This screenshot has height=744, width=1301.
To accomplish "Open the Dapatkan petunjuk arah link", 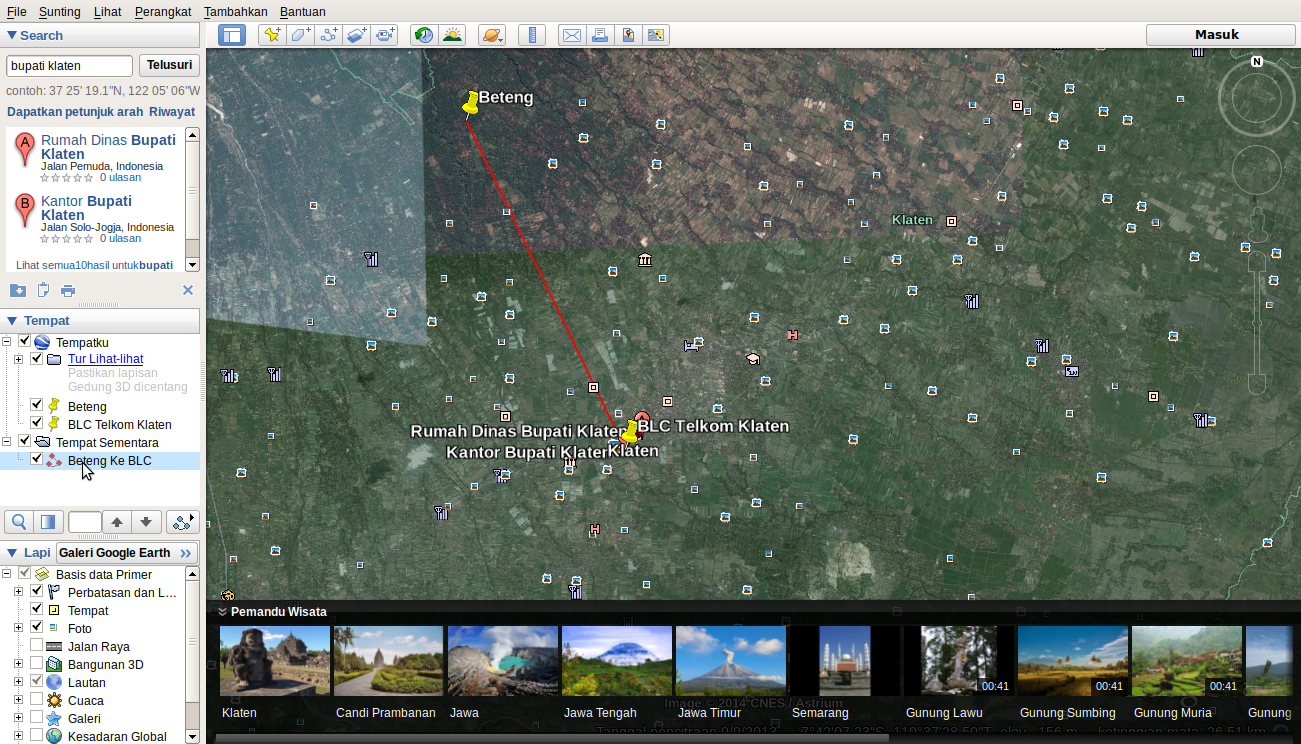I will coord(76,112).
